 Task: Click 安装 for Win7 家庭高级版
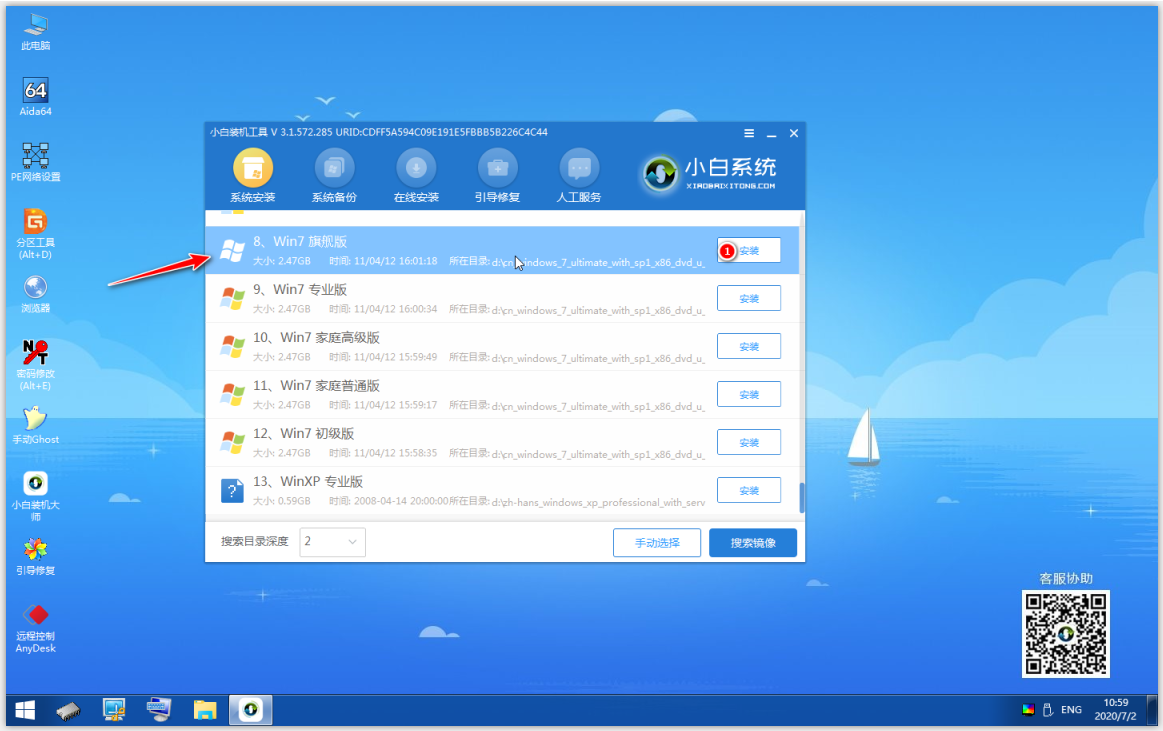(x=748, y=346)
